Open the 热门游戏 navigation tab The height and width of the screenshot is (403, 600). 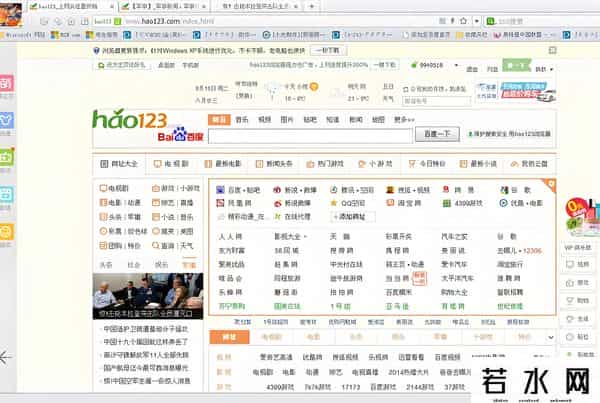329,163
